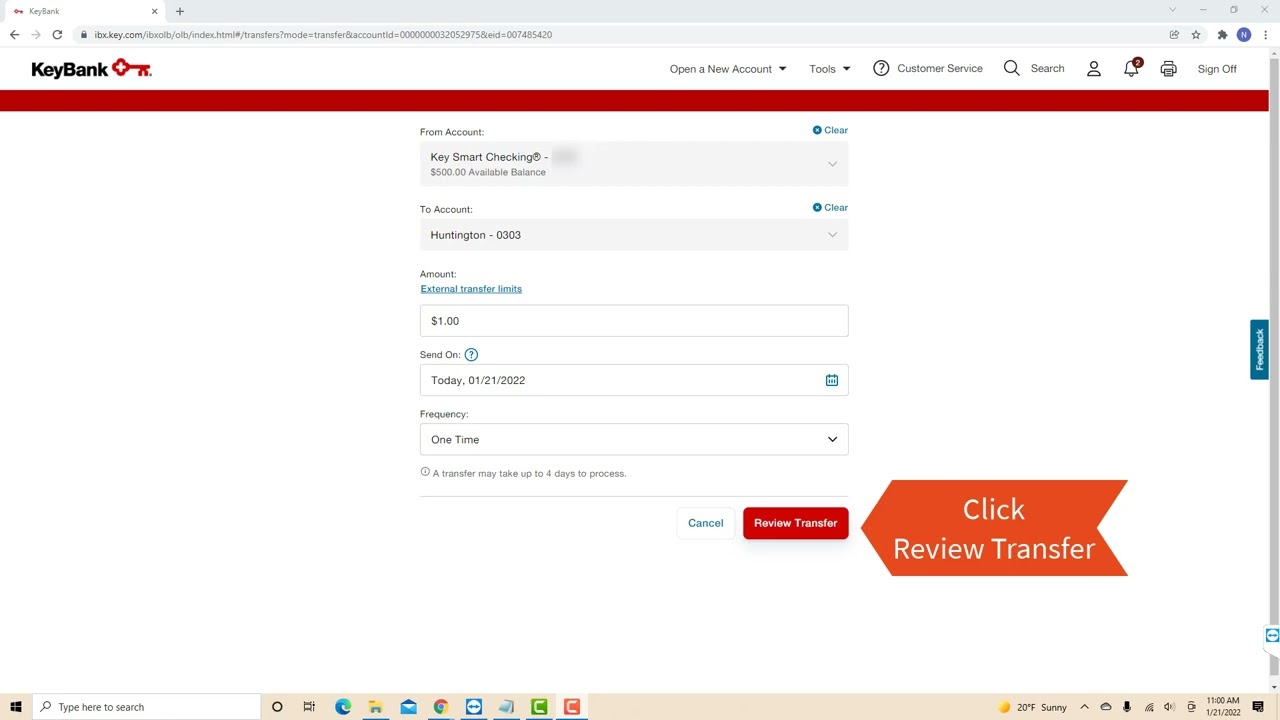Click the taskbar clock showing 11:00 AM
1280x720 pixels.
1223,707
